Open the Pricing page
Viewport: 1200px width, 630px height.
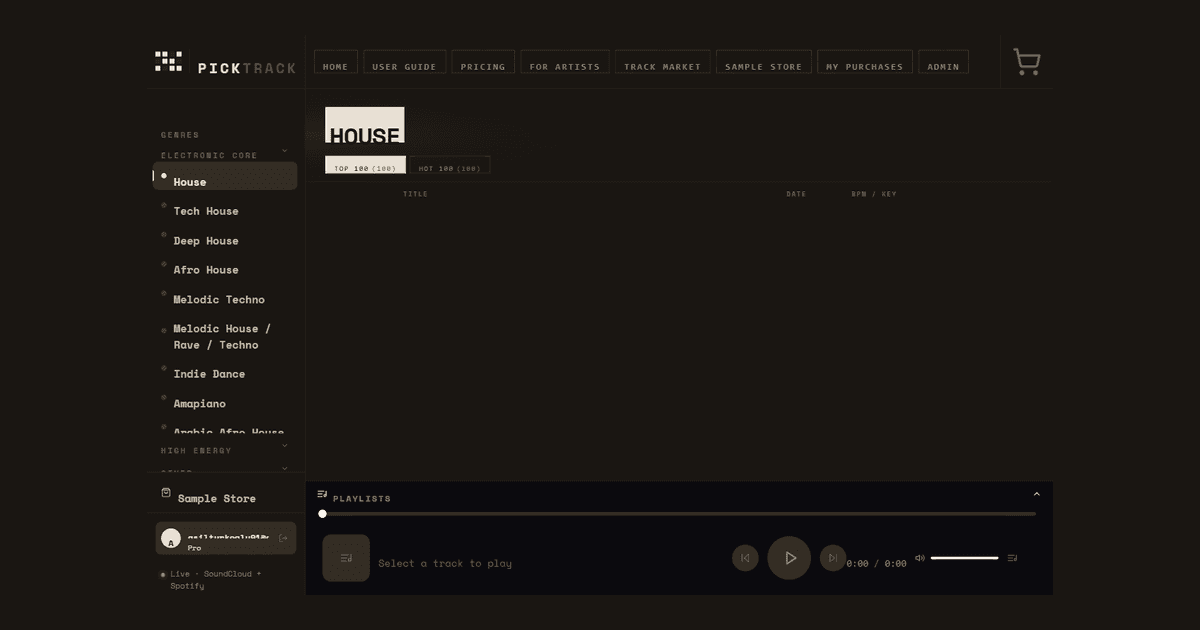[x=483, y=62]
